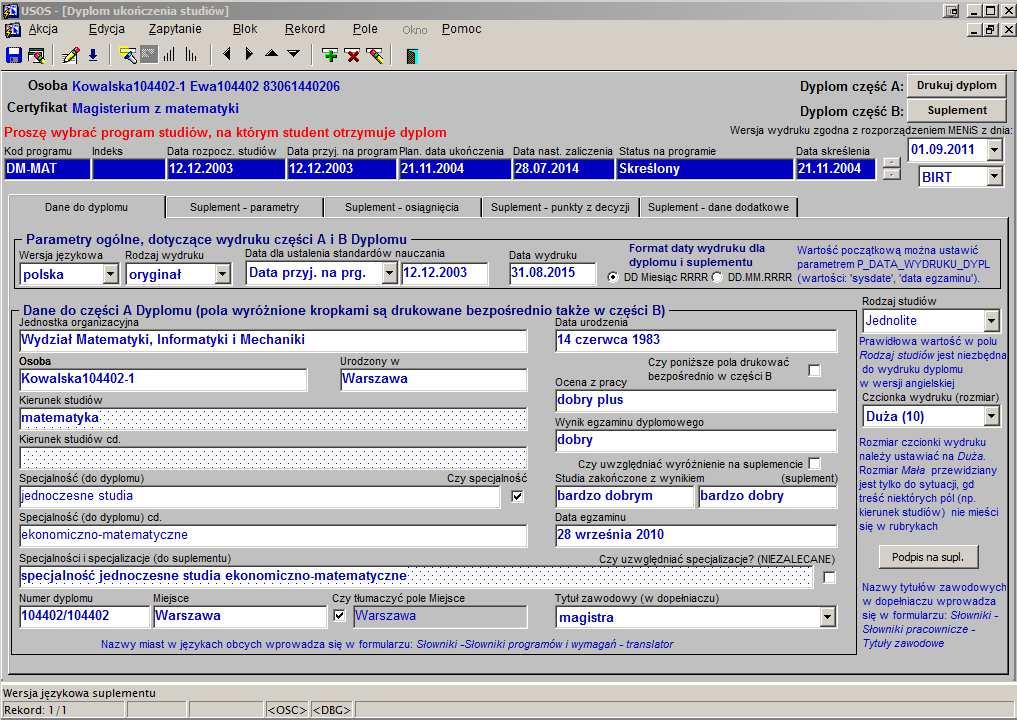Open the Wersja językowa polska dropdown
Viewport: 1017px width, 720px height.
110,274
